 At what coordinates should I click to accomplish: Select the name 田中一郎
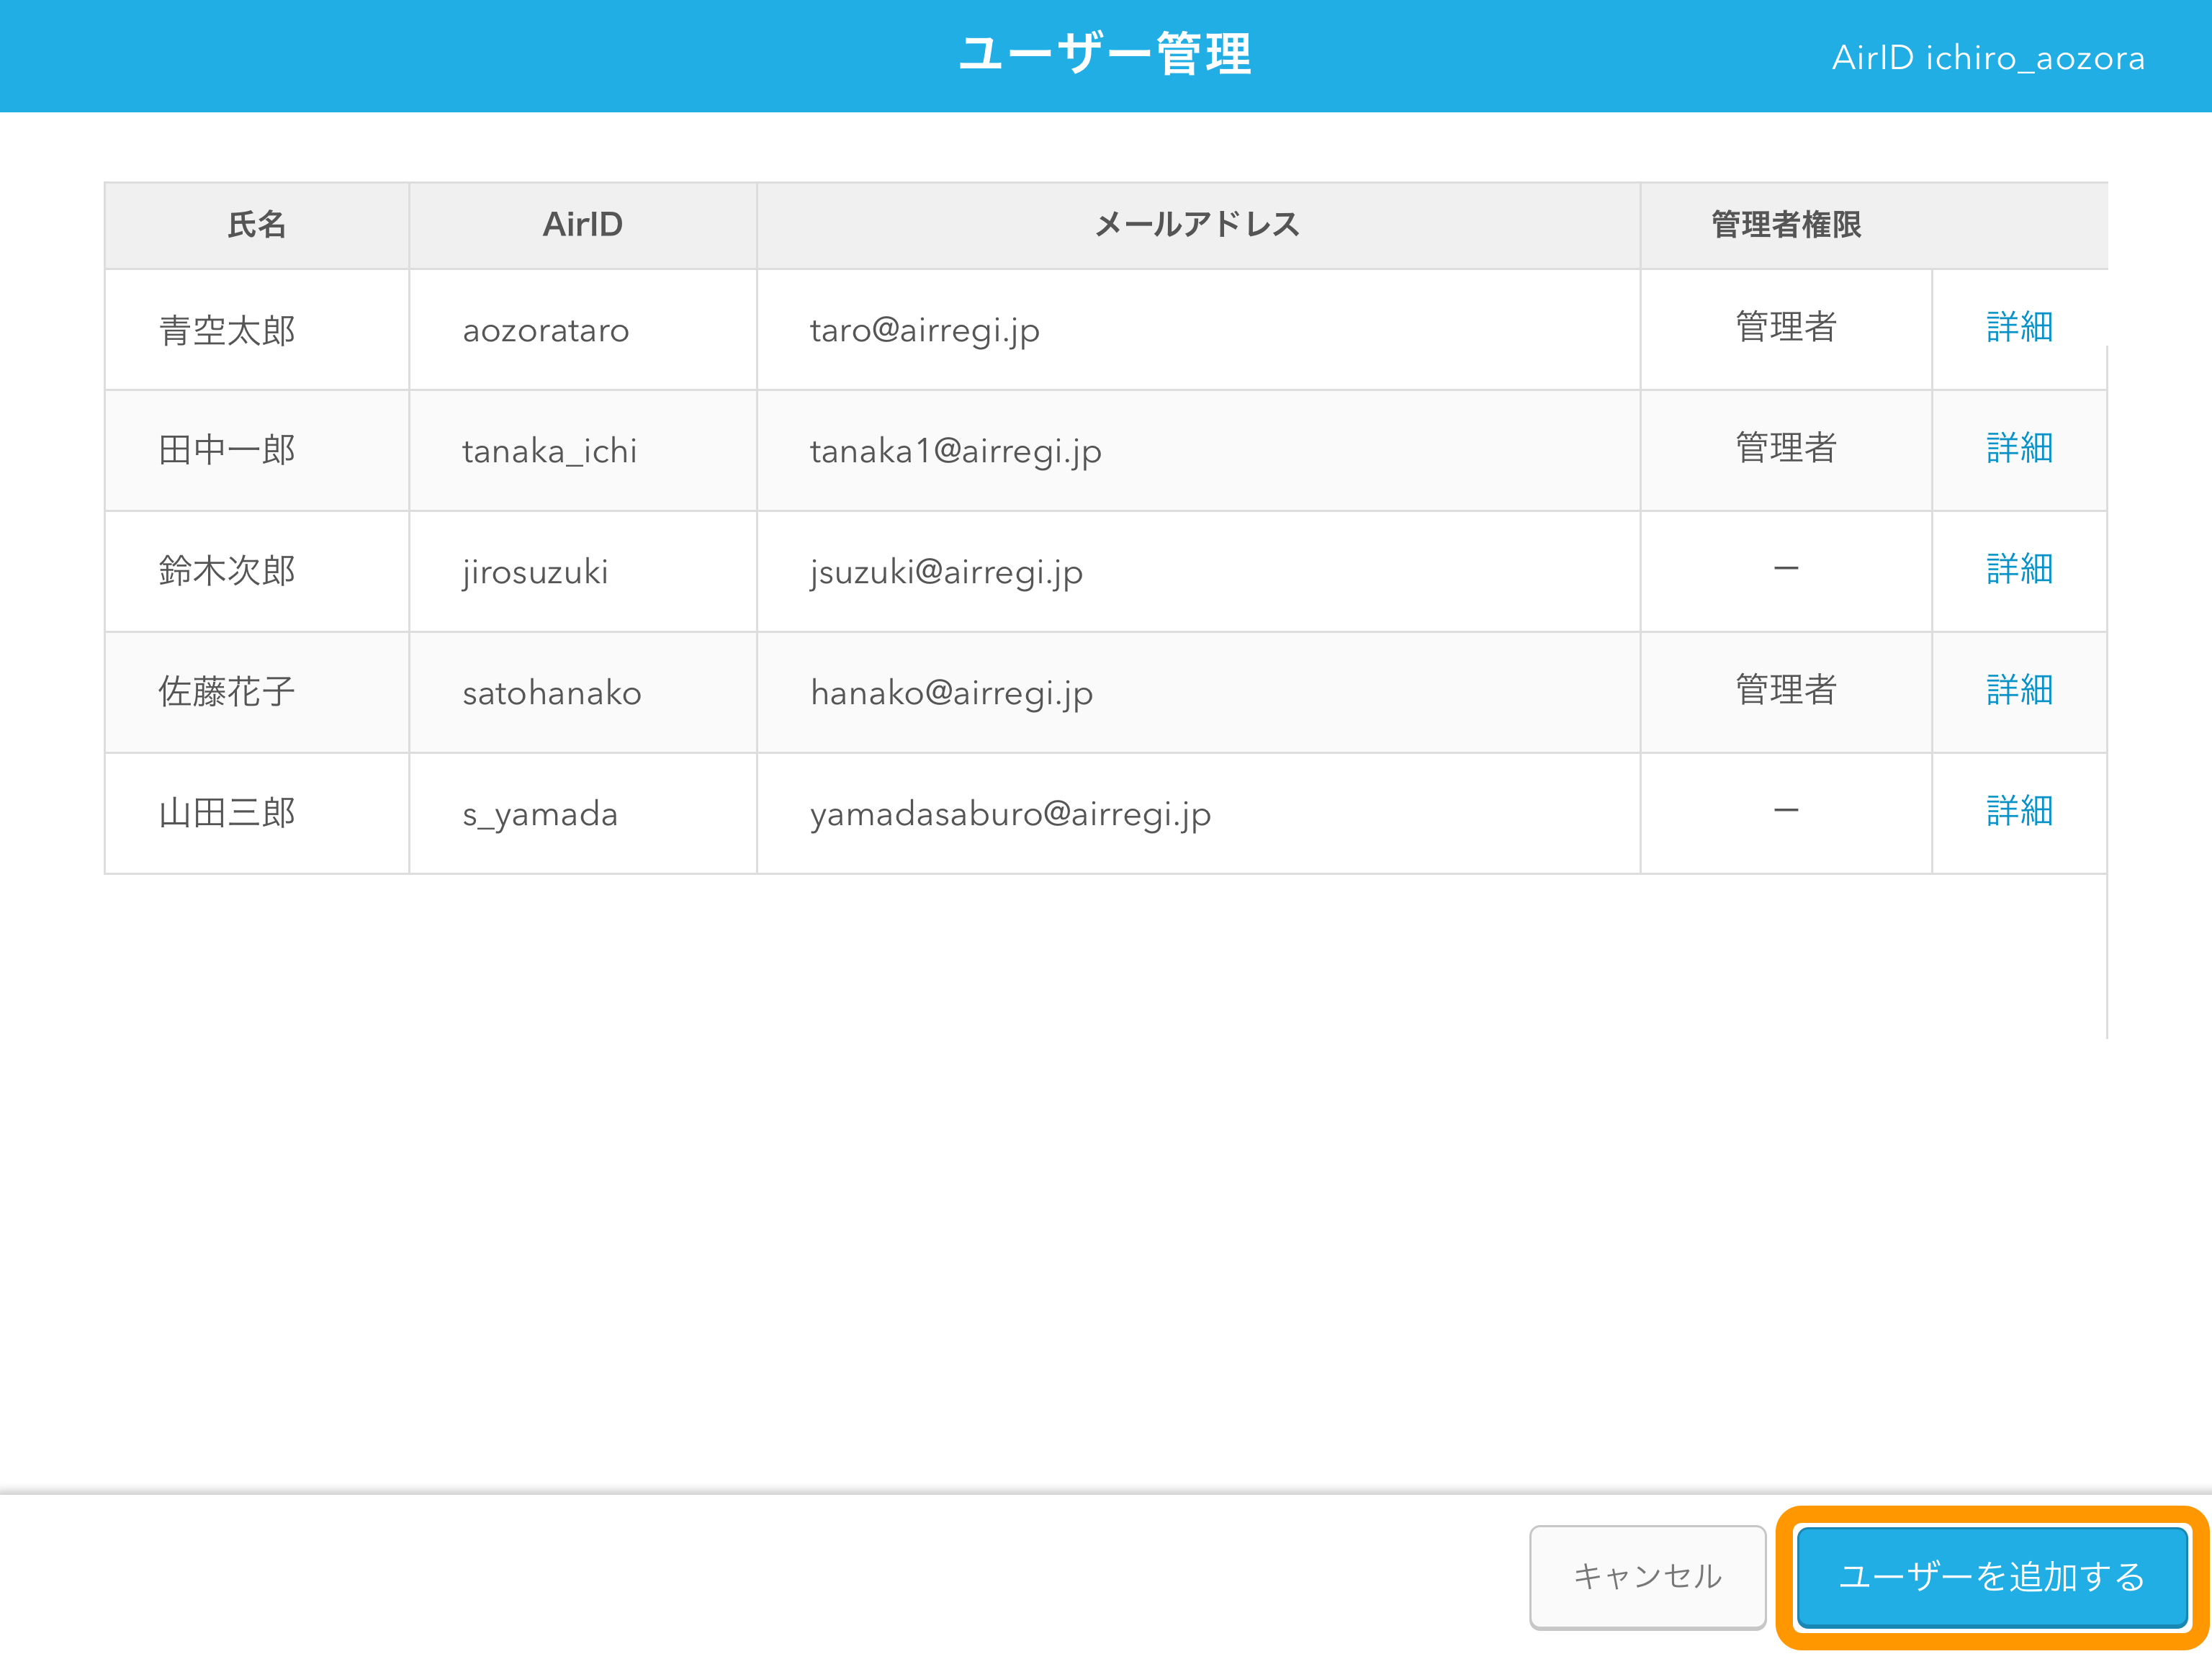[x=227, y=451]
